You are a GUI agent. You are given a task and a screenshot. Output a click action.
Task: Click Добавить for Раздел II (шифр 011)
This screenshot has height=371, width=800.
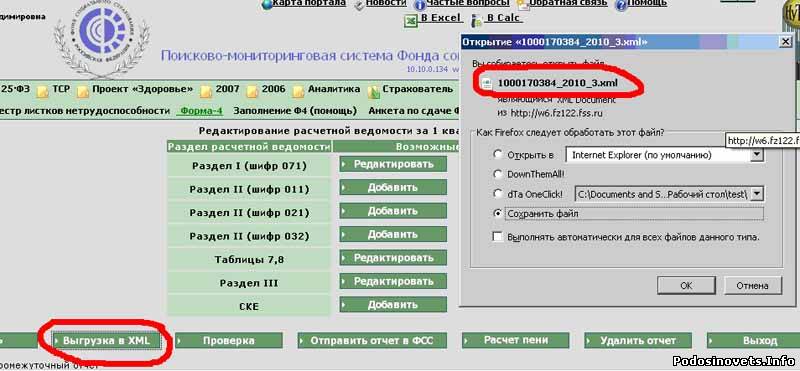point(393,187)
